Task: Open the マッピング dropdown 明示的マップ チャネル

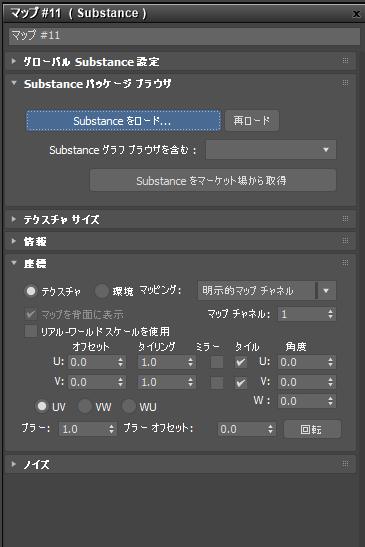Action: point(267,291)
